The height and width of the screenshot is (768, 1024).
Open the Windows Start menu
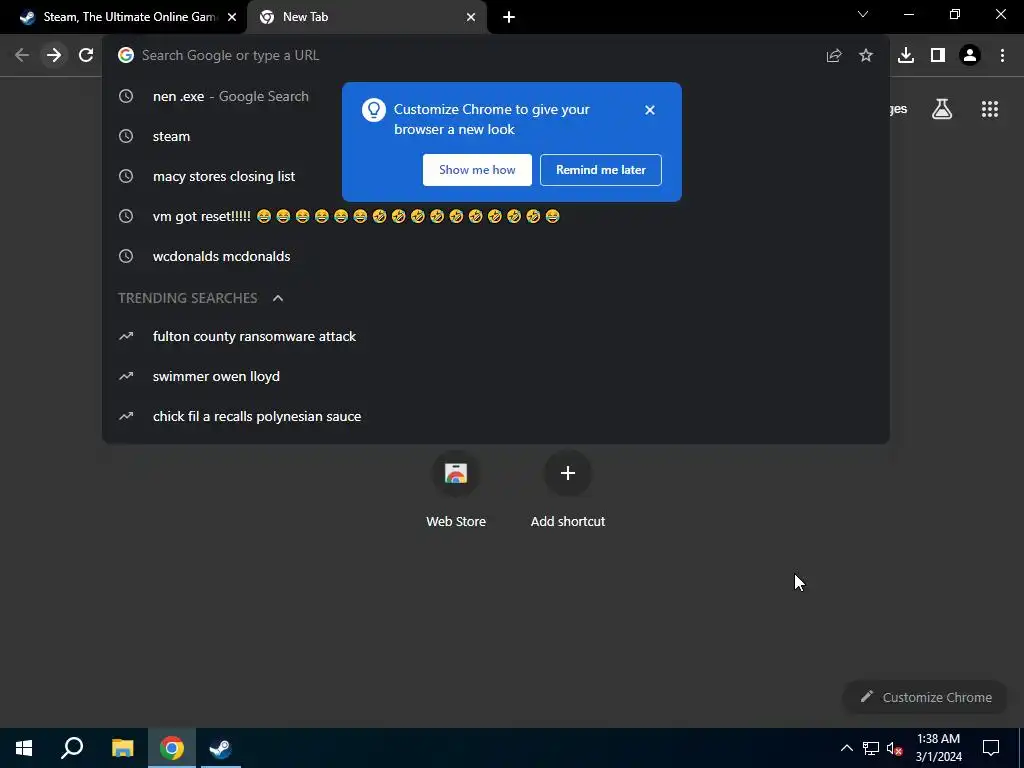(24, 748)
